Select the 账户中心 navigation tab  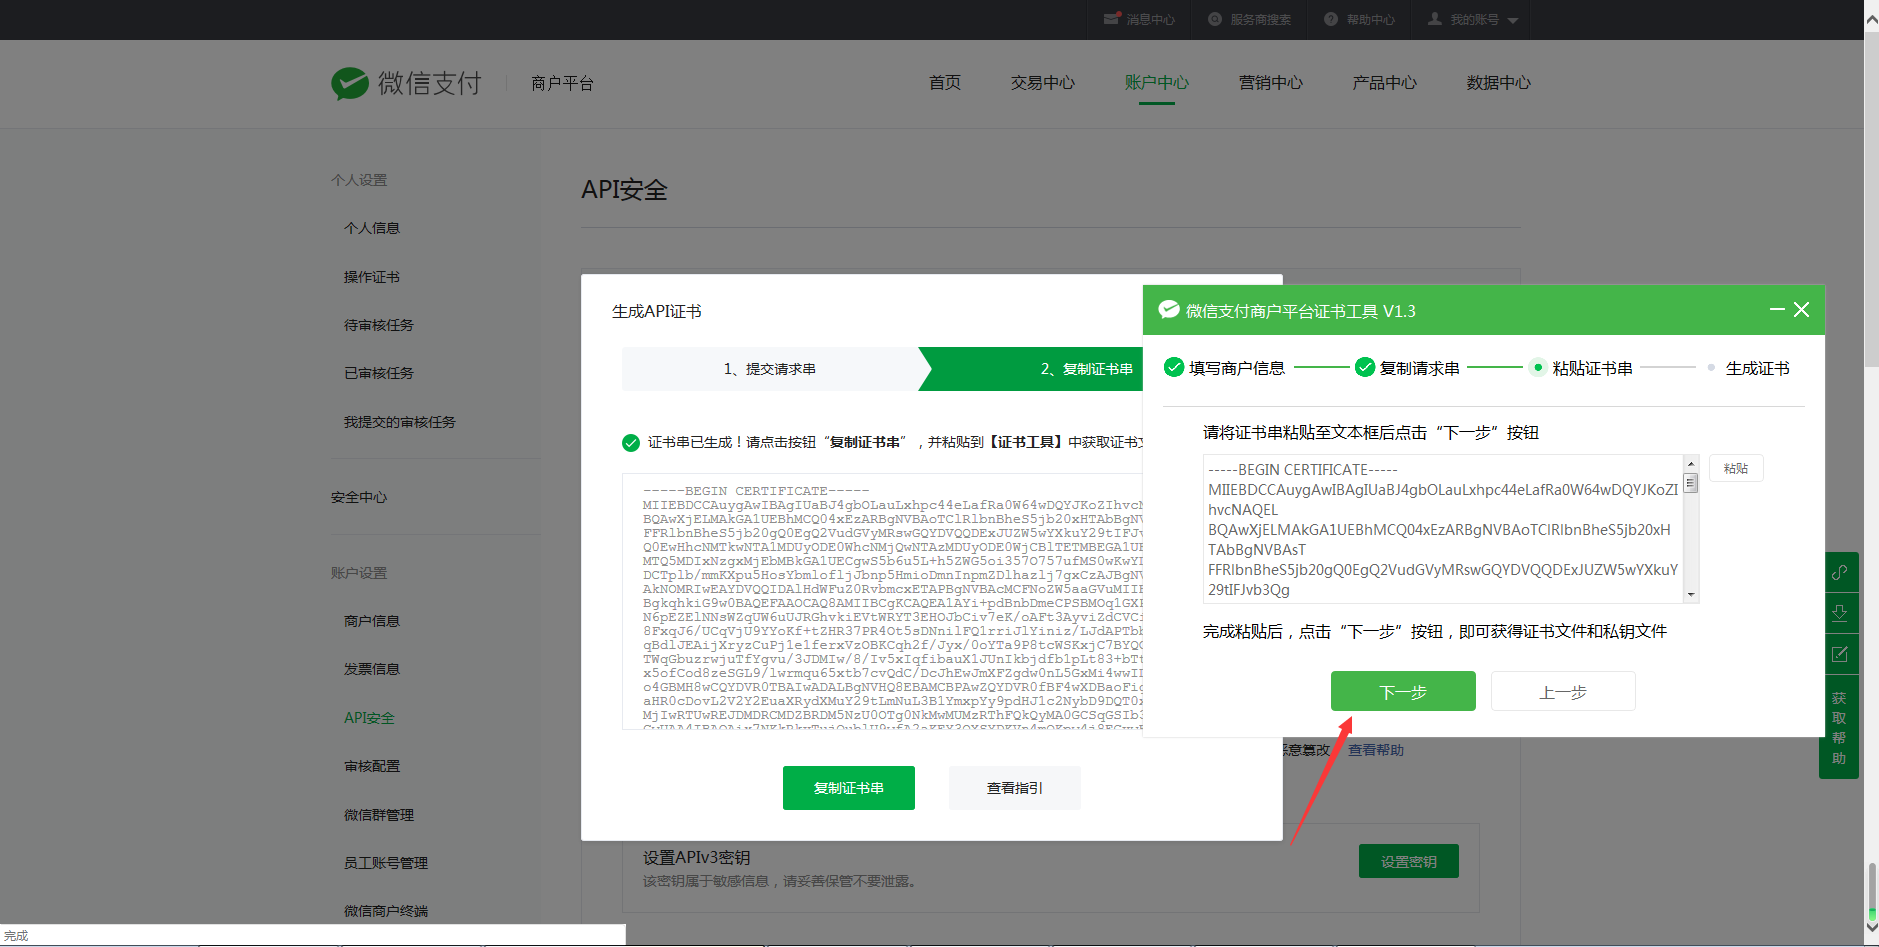pos(1157,83)
